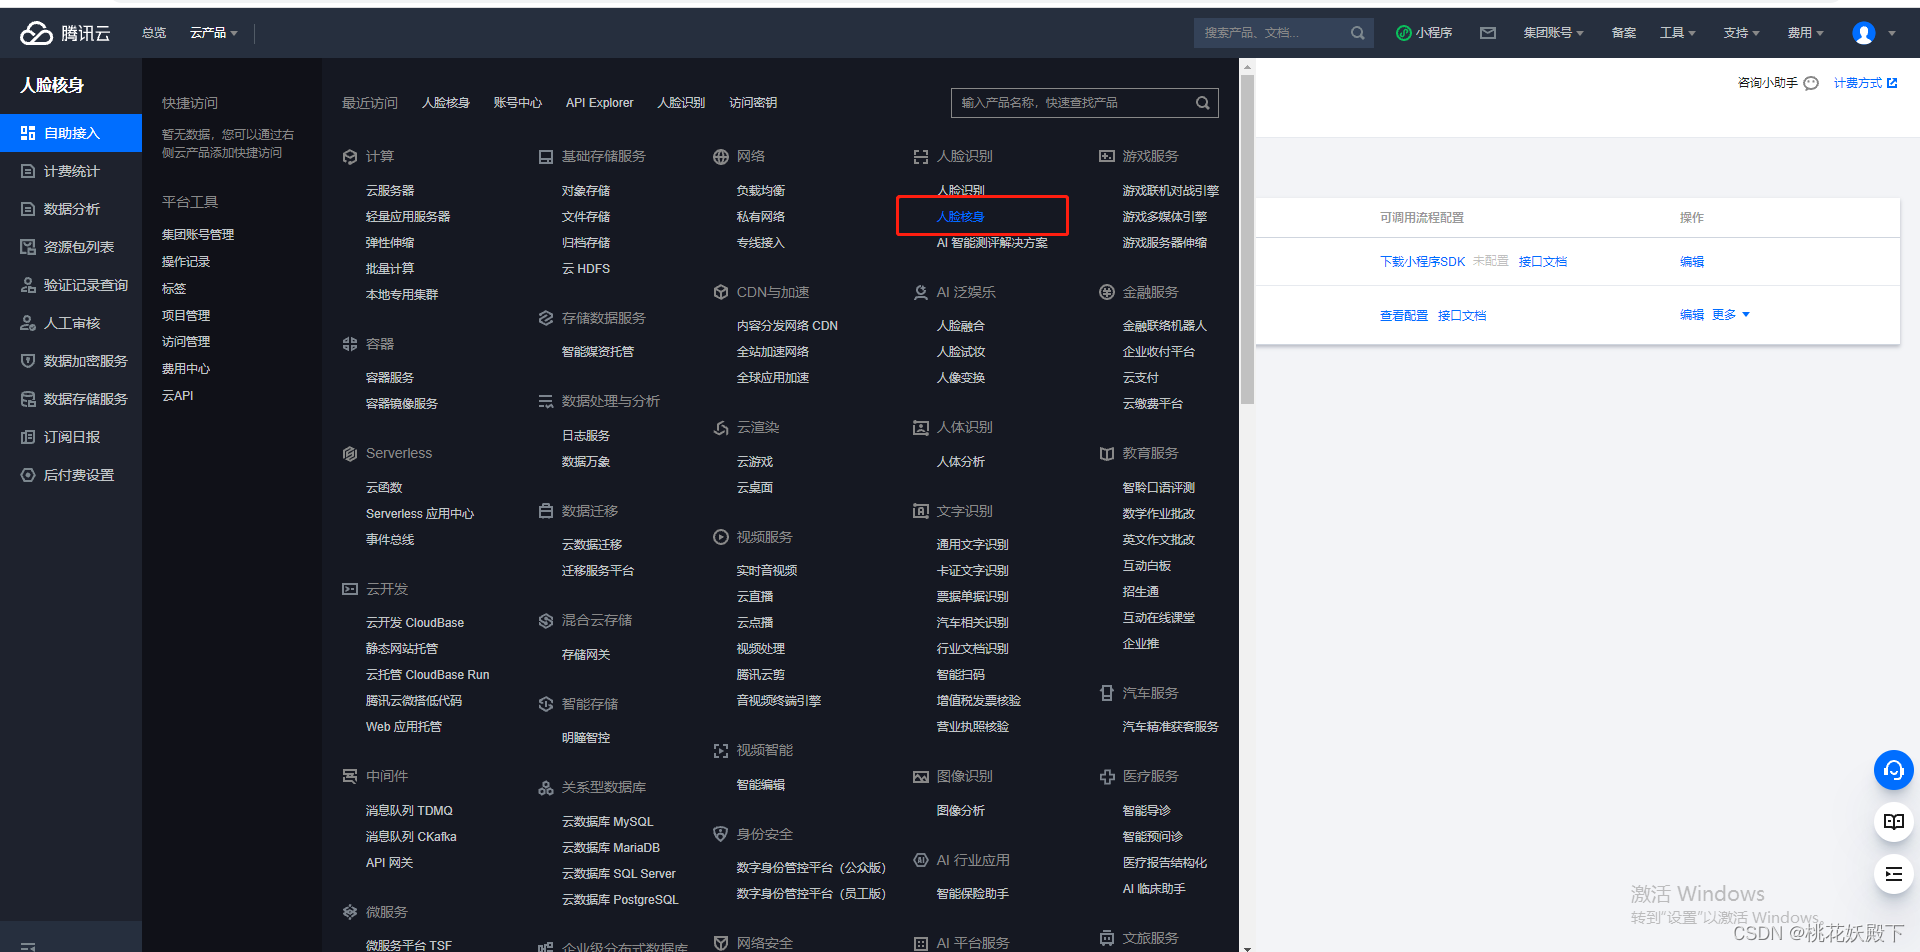1920x952 pixels.
Task: Open the 备案 menu item
Action: tap(1623, 33)
